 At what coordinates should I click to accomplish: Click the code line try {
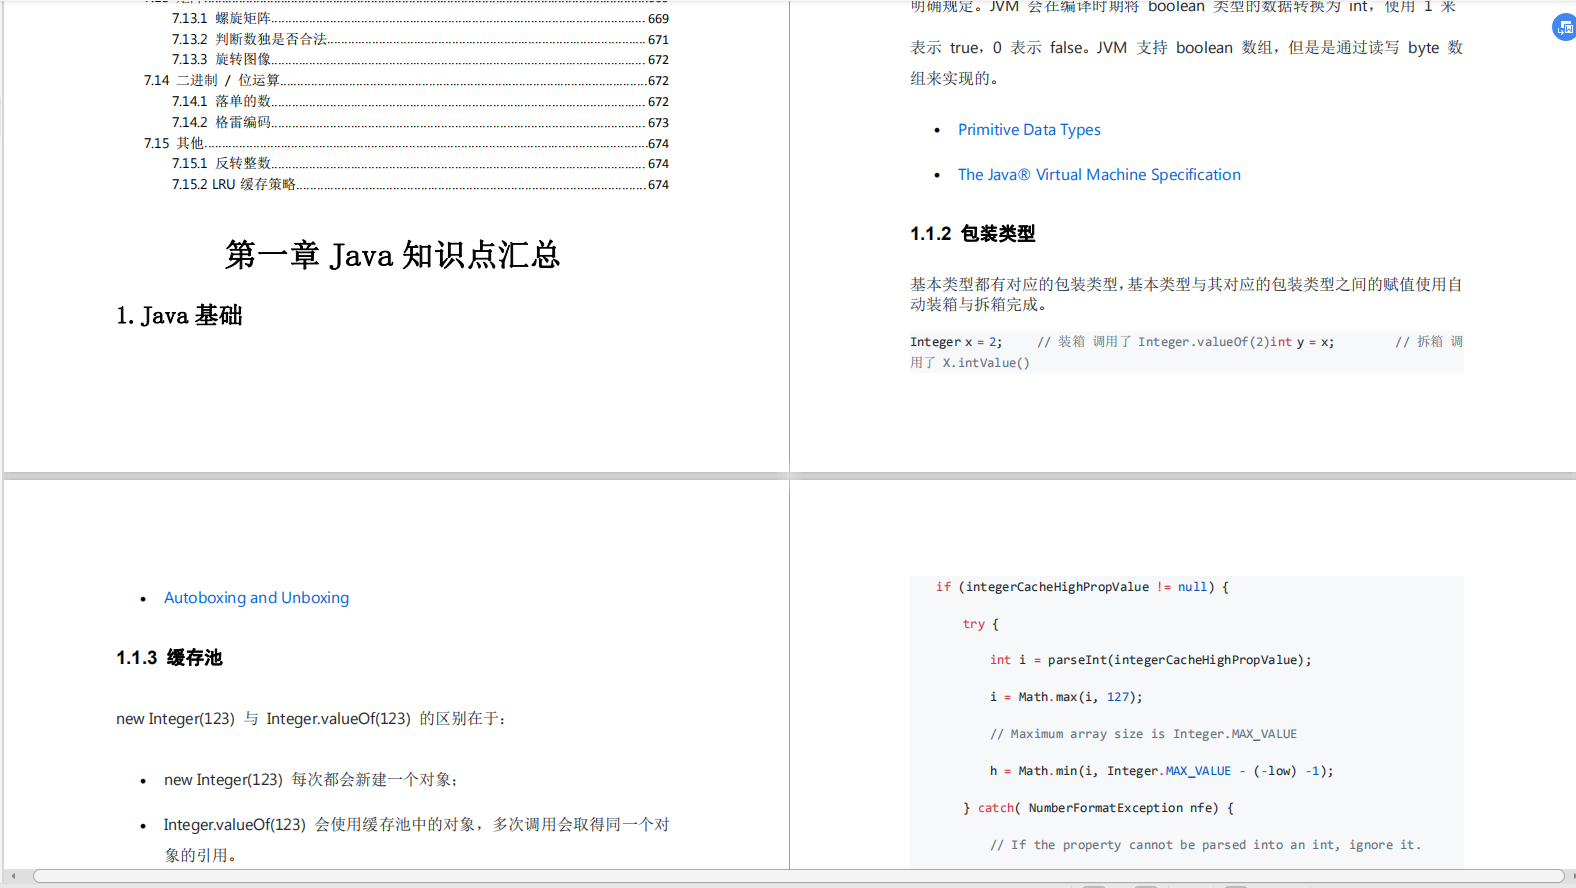point(981,624)
